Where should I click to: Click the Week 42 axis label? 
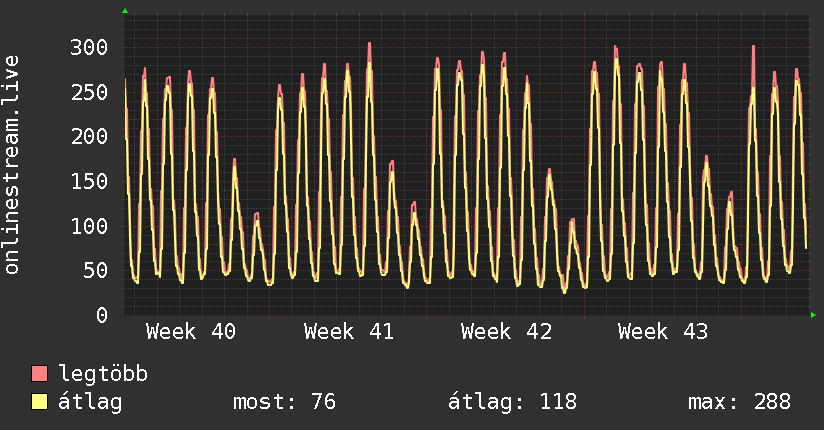(506, 332)
